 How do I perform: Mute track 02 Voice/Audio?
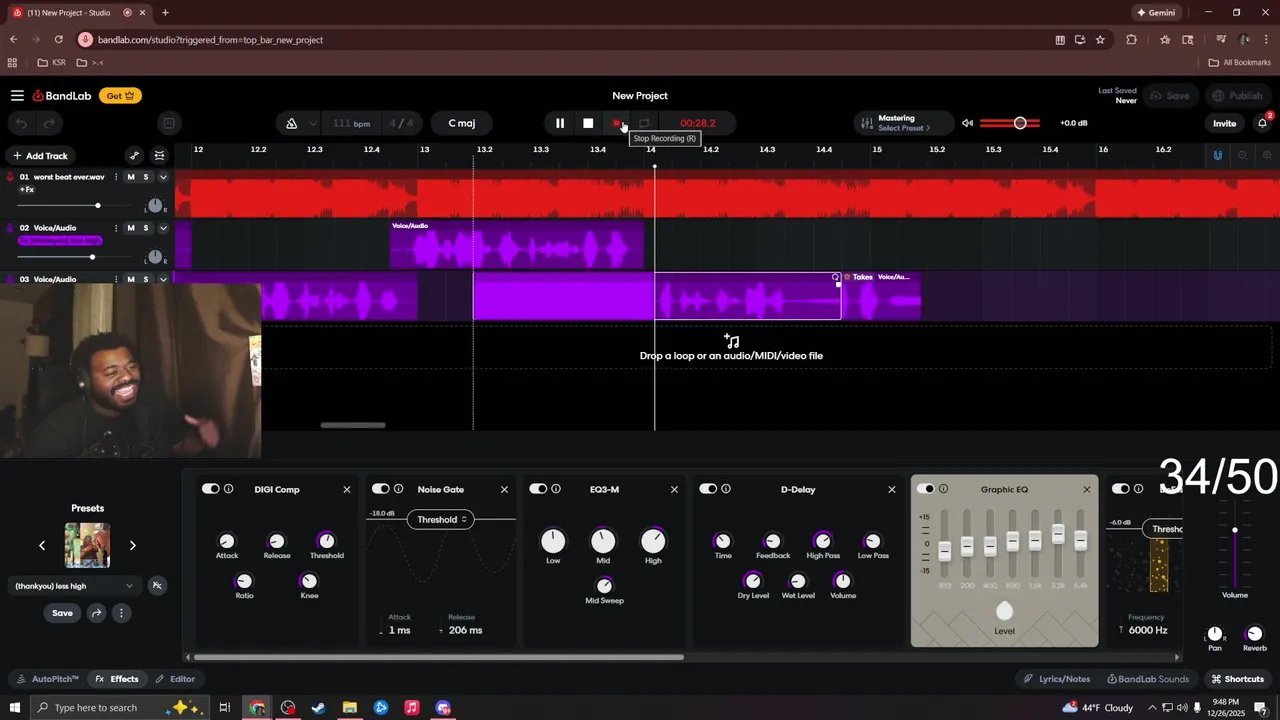[131, 228]
